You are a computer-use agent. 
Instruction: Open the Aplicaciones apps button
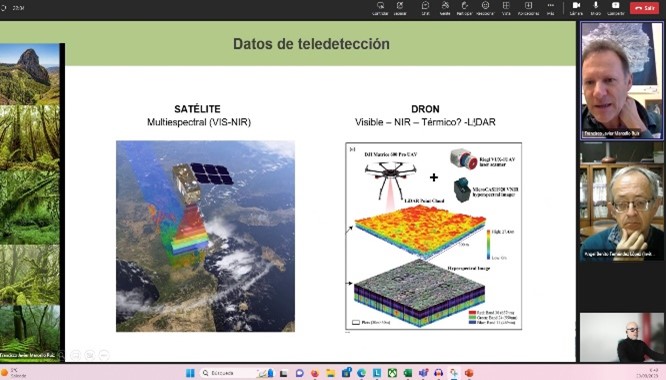pyautogui.click(x=528, y=8)
